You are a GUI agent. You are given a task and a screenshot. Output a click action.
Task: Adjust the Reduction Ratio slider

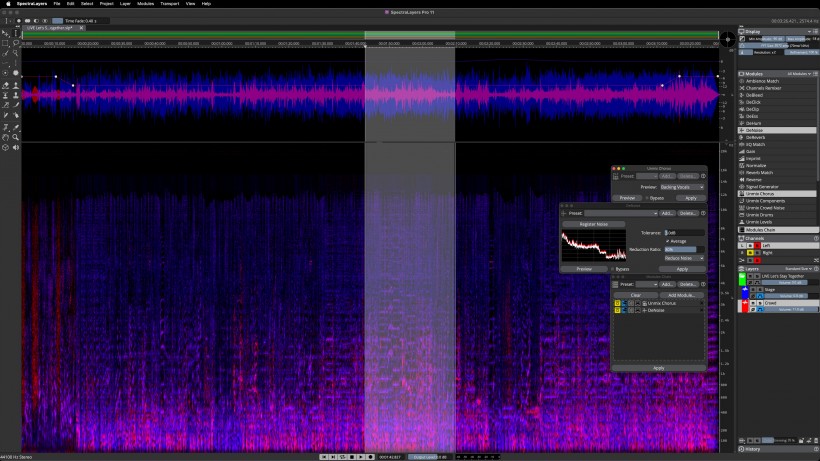point(684,250)
